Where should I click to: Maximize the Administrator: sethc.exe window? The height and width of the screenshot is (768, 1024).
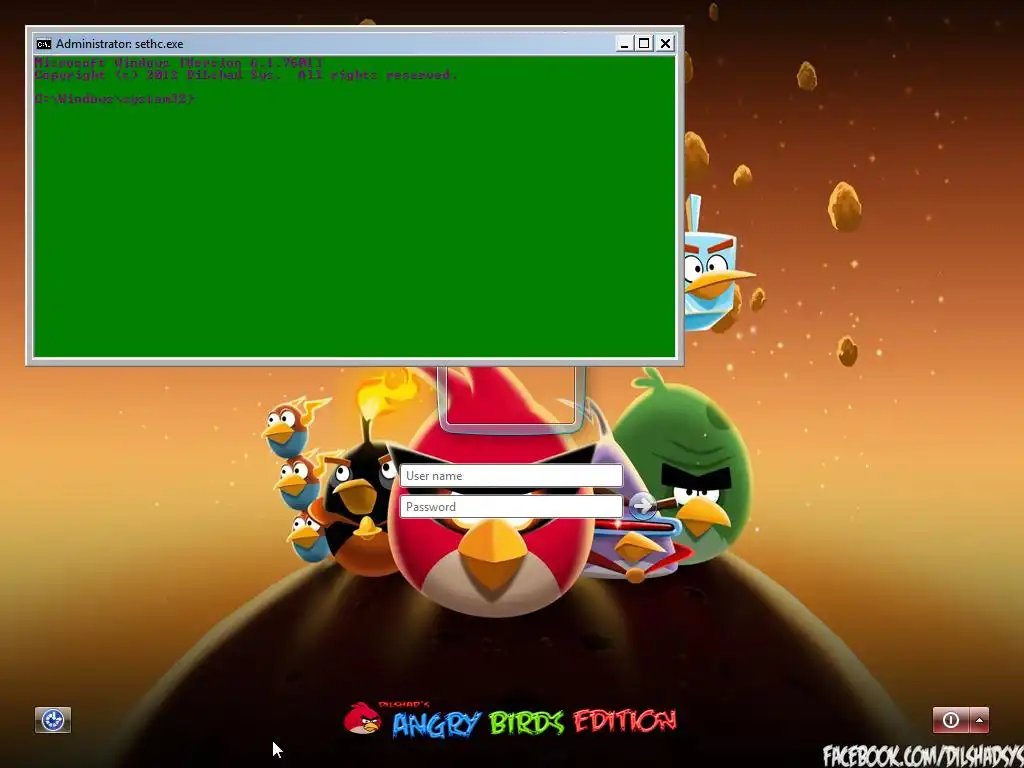click(x=644, y=44)
